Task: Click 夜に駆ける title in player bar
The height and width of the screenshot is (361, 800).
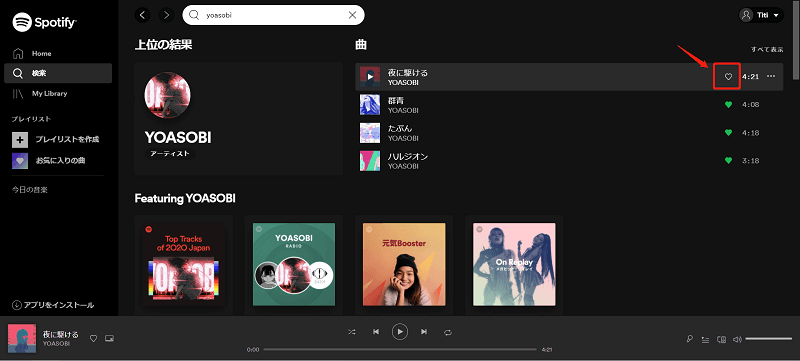Action: point(61,334)
